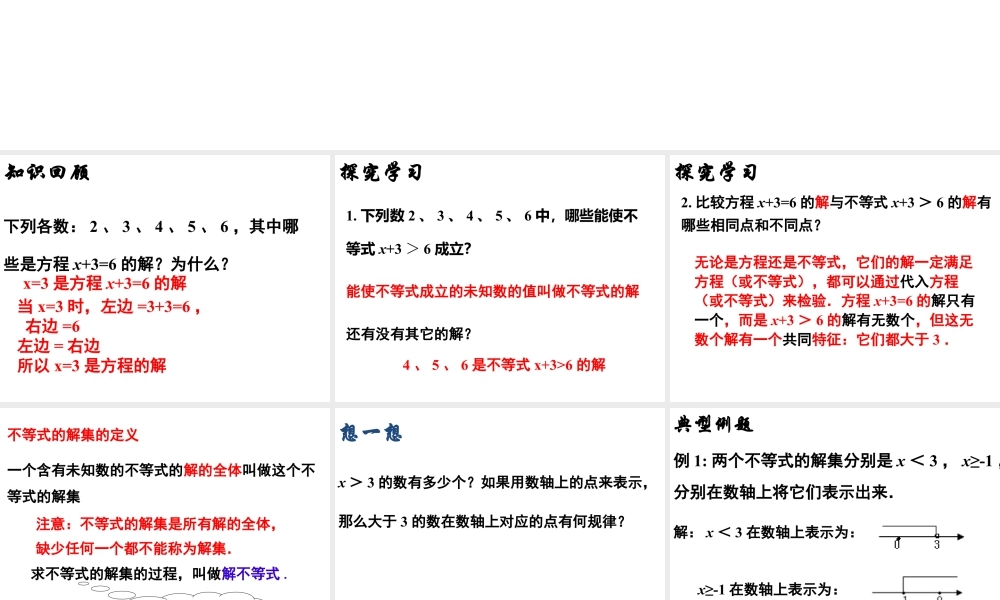Image resolution: width=1000 pixels, height=600 pixels.
Task: Click the 想一想 heading
Action: coord(372,432)
